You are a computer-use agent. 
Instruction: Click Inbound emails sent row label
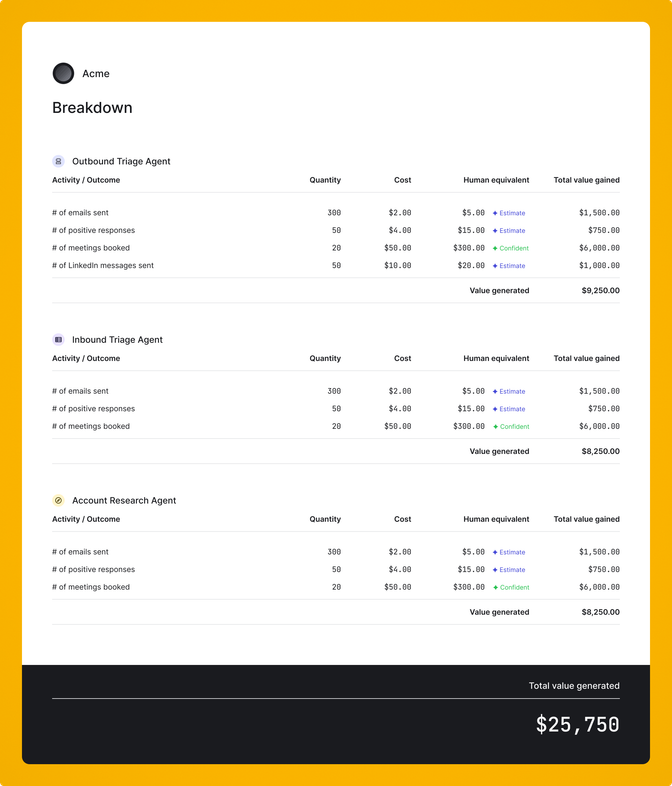point(80,391)
